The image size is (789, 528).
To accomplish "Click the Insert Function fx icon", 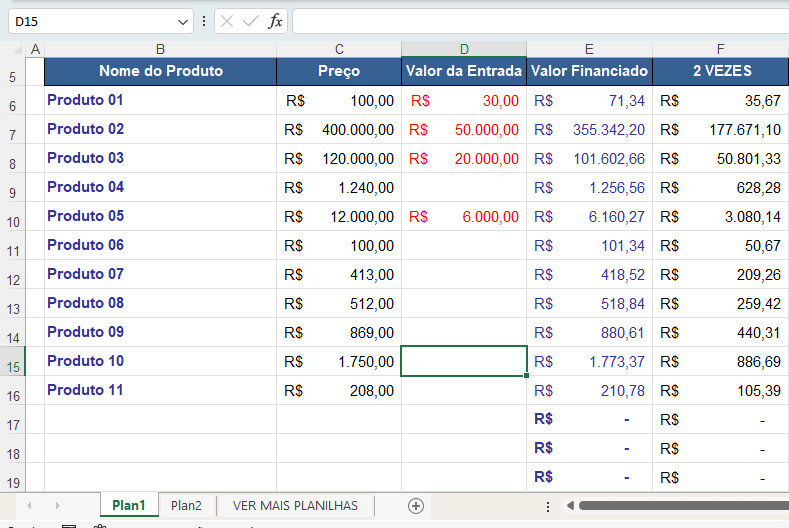I will pyautogui.click(x=275, y=21).
